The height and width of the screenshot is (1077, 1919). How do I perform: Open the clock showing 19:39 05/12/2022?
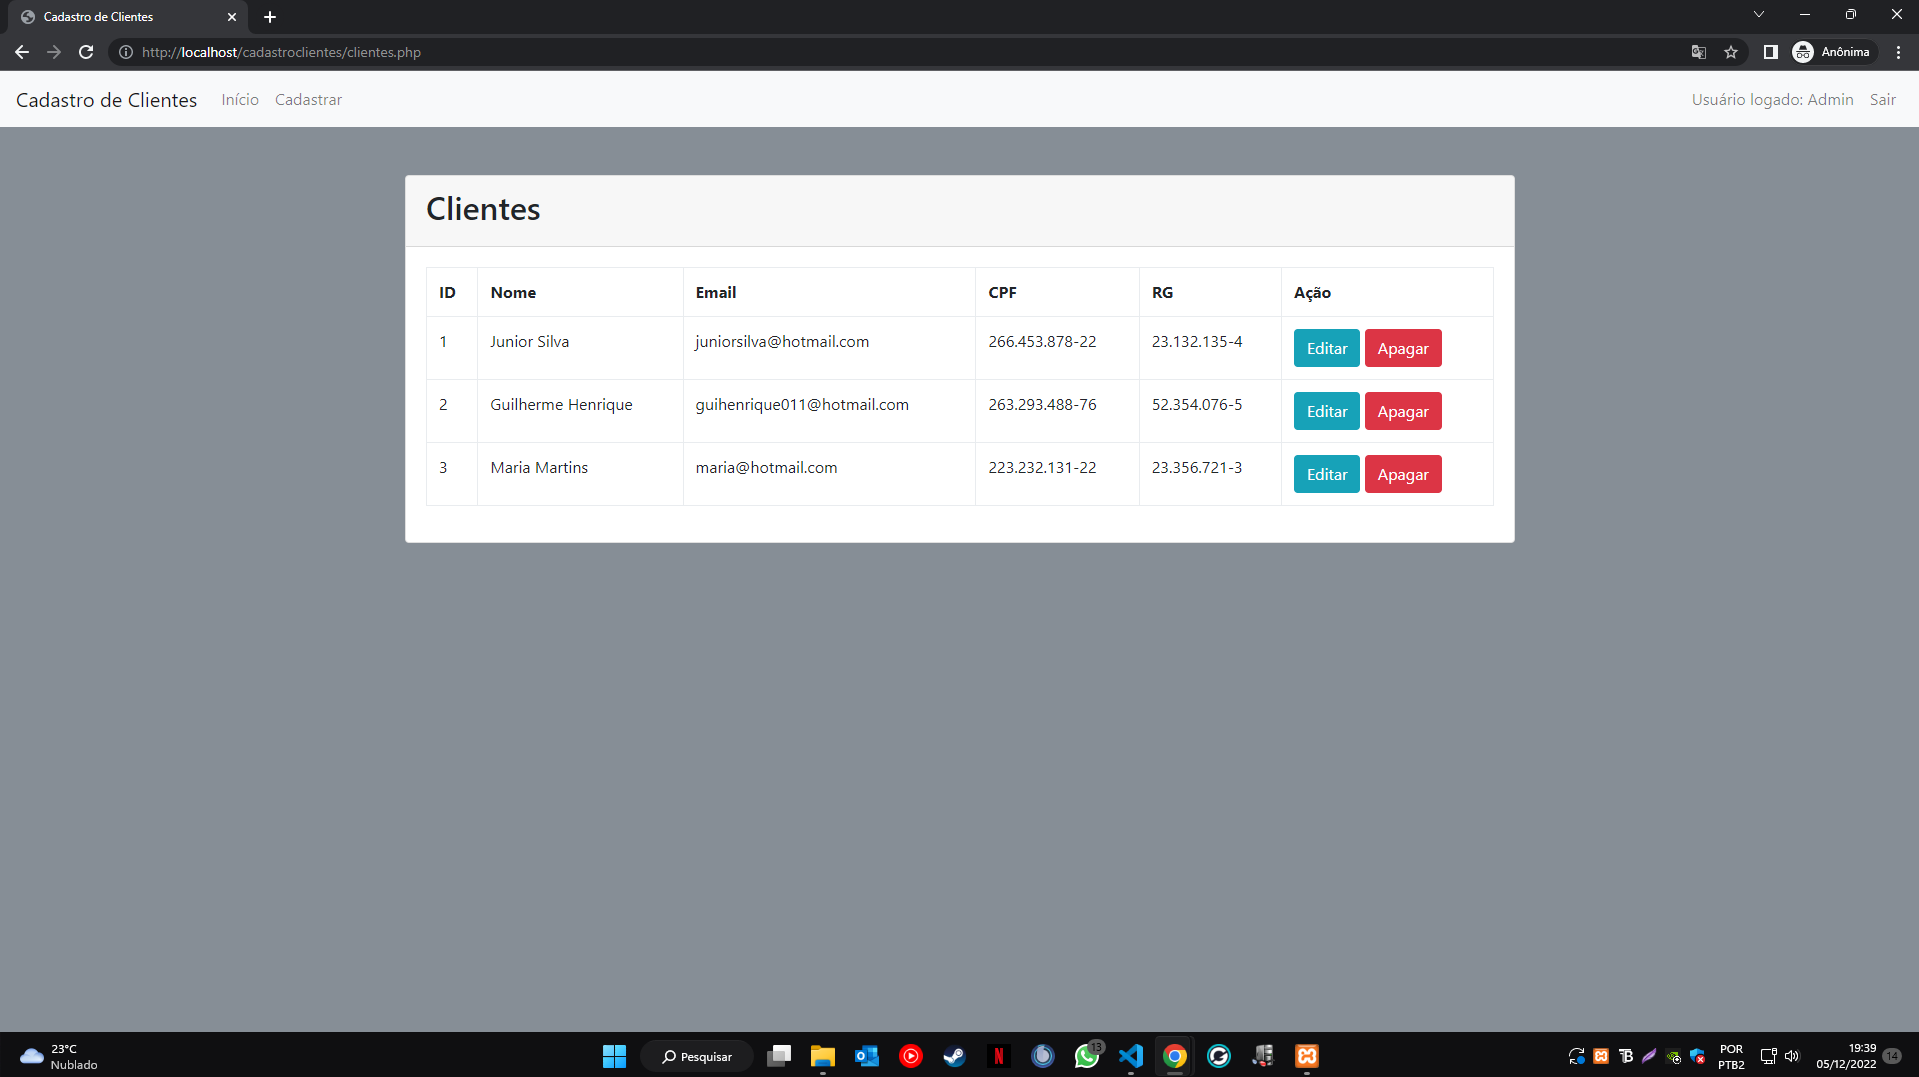coord(1846,1056)
